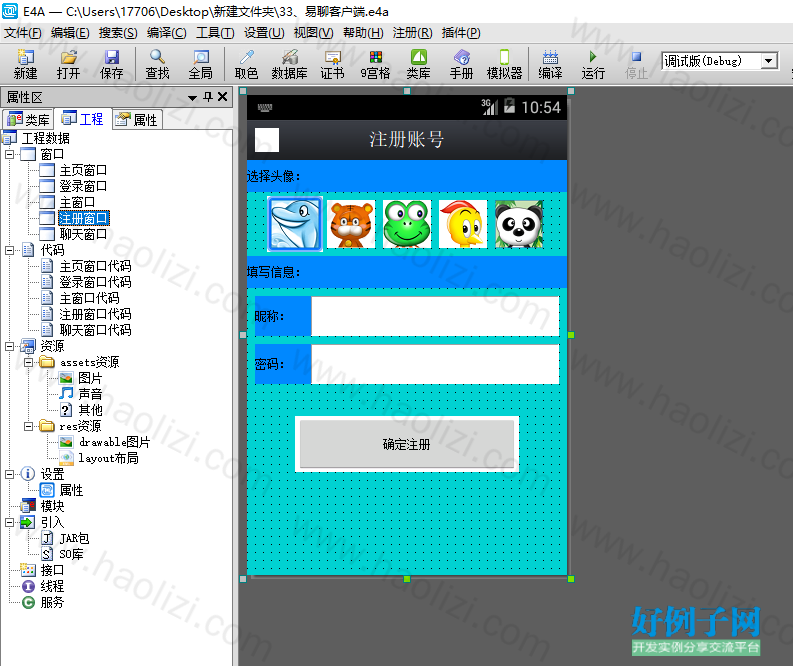Switch to the 工程 tab

point(82,119)
